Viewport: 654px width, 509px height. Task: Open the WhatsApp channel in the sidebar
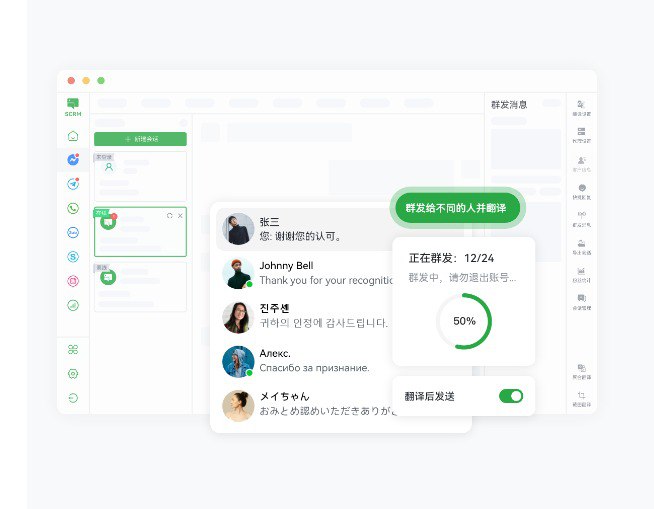click(x=73, y=208)
